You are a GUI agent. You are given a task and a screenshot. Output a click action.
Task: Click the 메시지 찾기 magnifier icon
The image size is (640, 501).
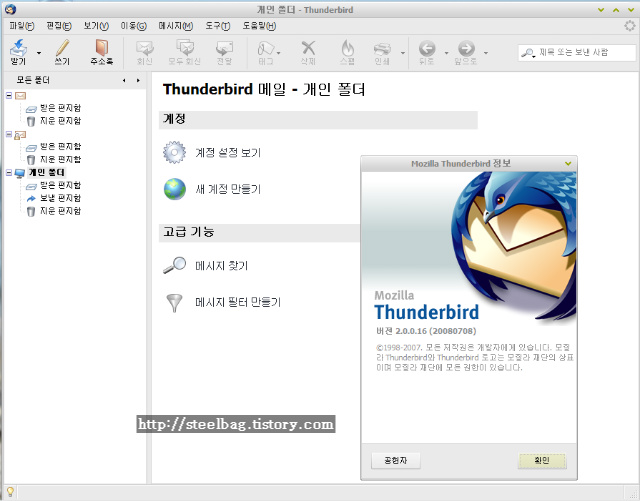pyautogui.click(x=175, y=265)
